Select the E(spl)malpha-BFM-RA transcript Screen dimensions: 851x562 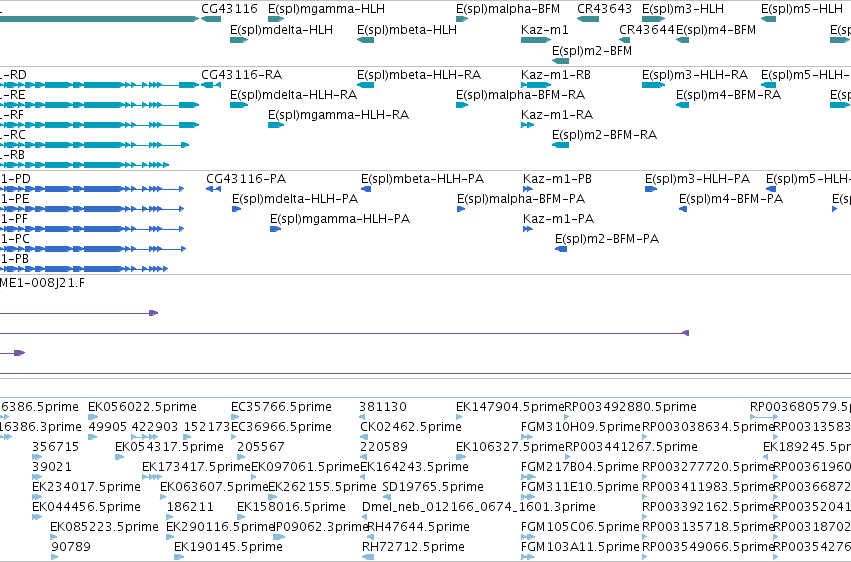(462, 105)
